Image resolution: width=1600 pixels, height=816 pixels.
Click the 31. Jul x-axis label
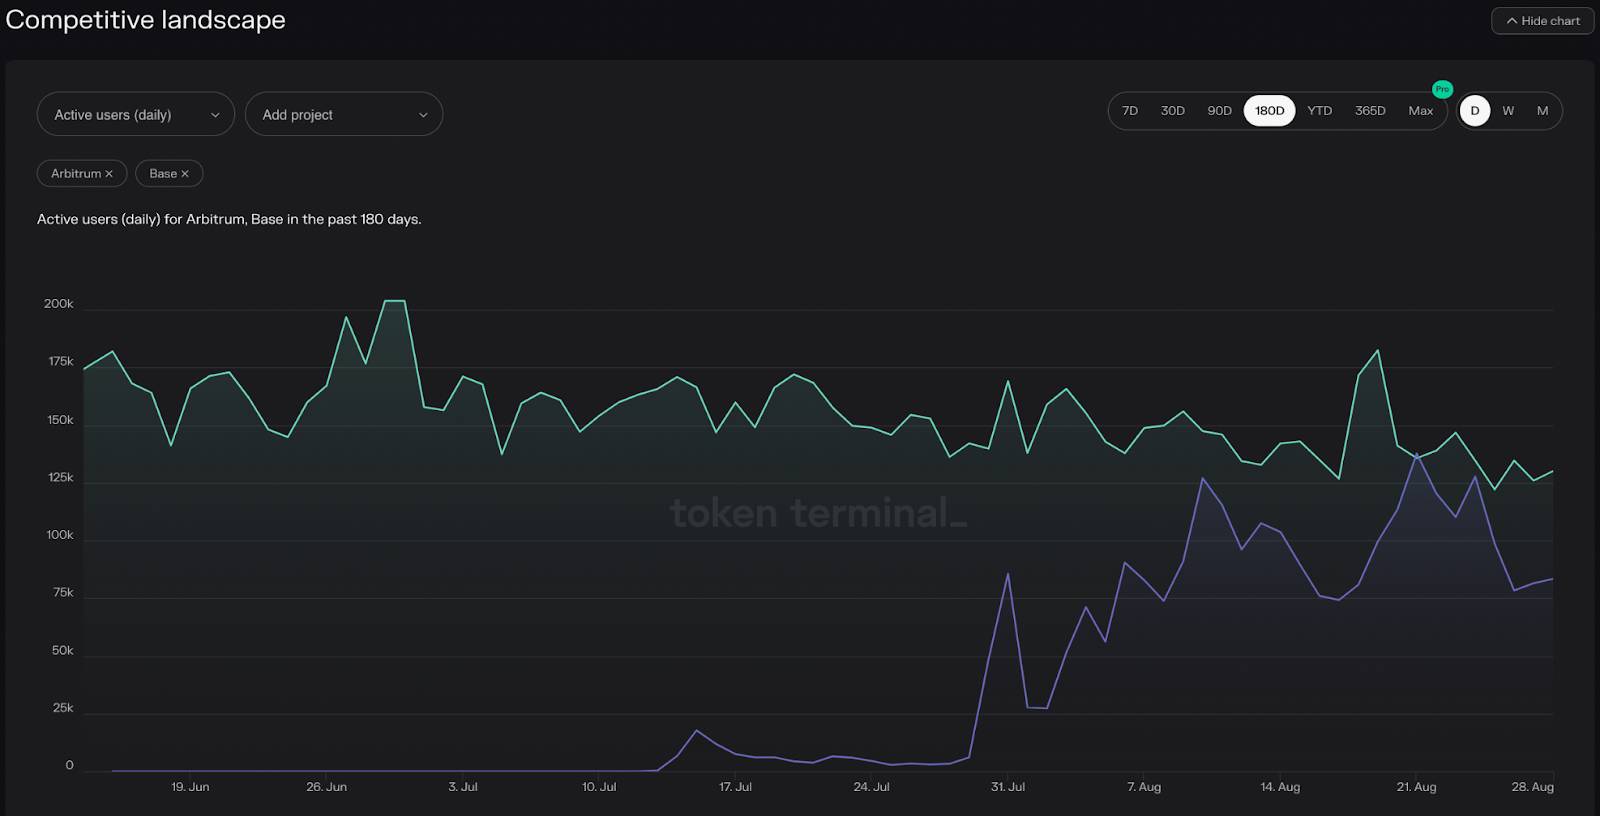1008,787
